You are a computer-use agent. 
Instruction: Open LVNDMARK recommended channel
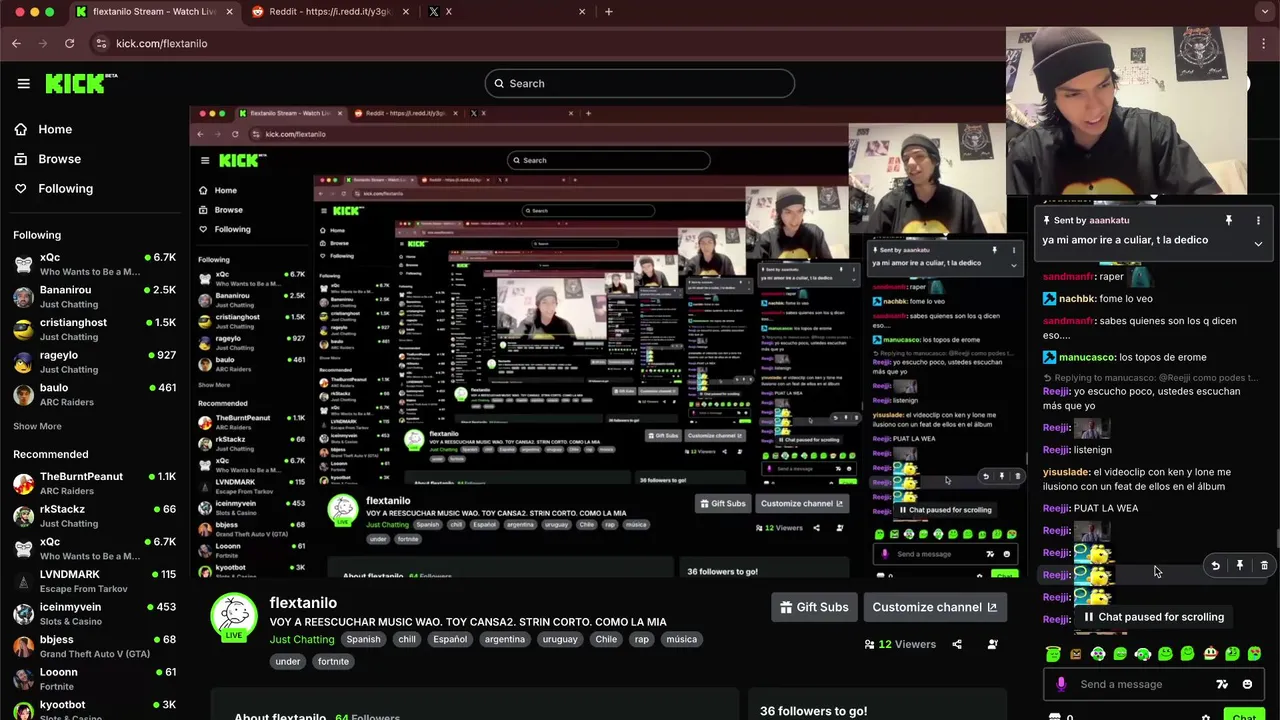pos(94,581)
